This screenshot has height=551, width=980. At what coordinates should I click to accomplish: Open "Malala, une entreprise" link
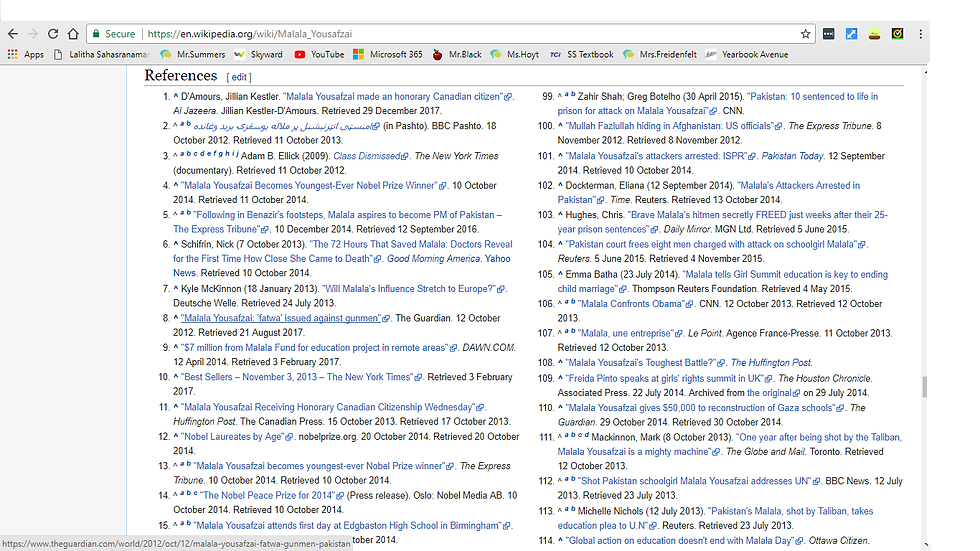pyautogui.click(x=630, y=333)
